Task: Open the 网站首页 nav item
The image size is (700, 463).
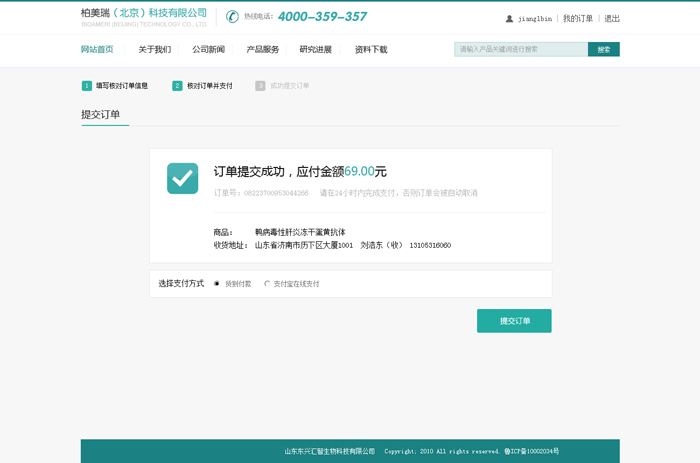Action: [x=97, y=50]
